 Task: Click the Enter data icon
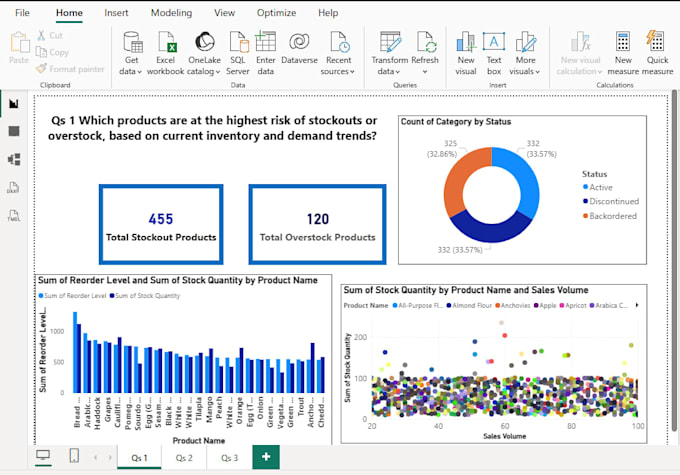click(265, 42)
